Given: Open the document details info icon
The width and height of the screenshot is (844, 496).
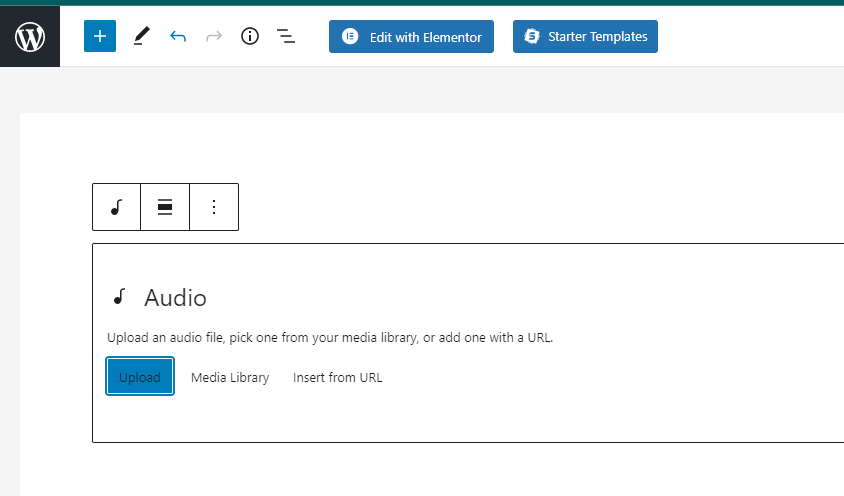Looking at the screenshot, I should point(250,36).
